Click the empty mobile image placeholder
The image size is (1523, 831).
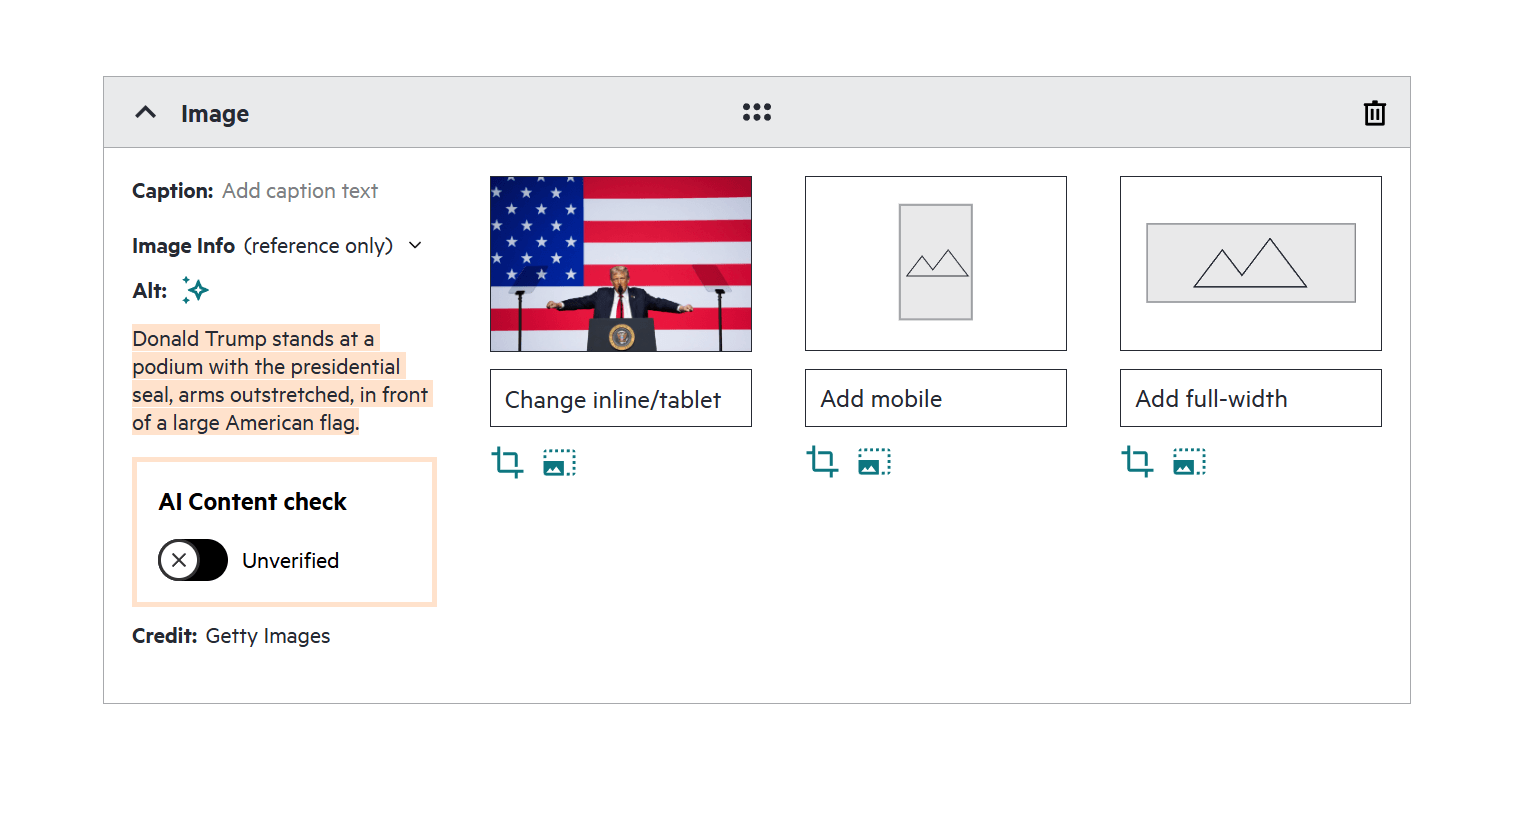pyautogui.click(x=936, y=263)
